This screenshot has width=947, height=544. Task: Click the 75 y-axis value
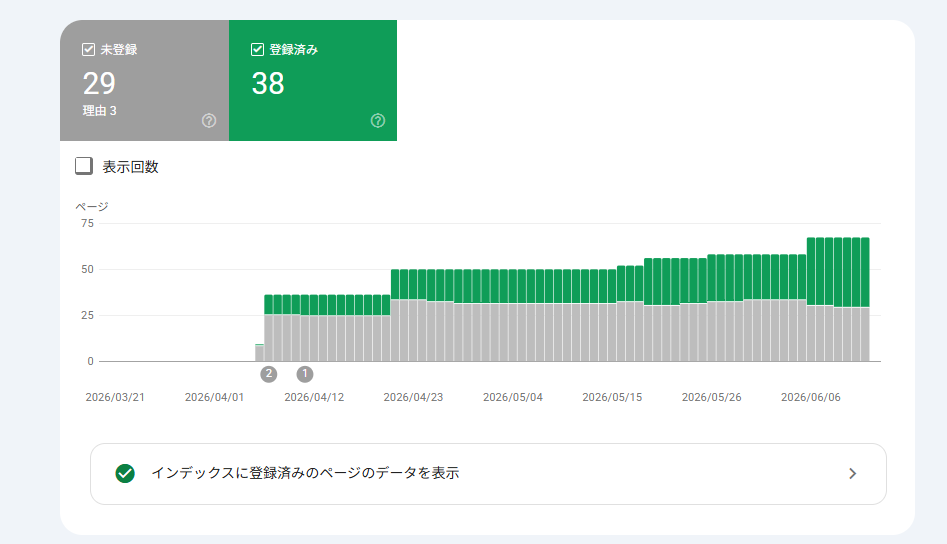click(x=88, y=223)
